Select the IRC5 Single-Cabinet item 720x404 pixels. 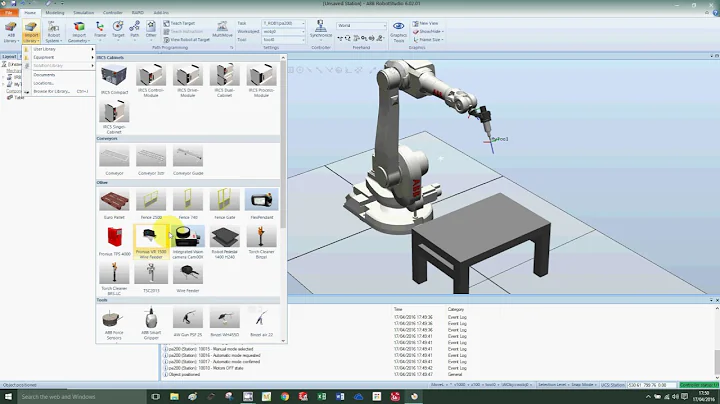coord(114,117)
